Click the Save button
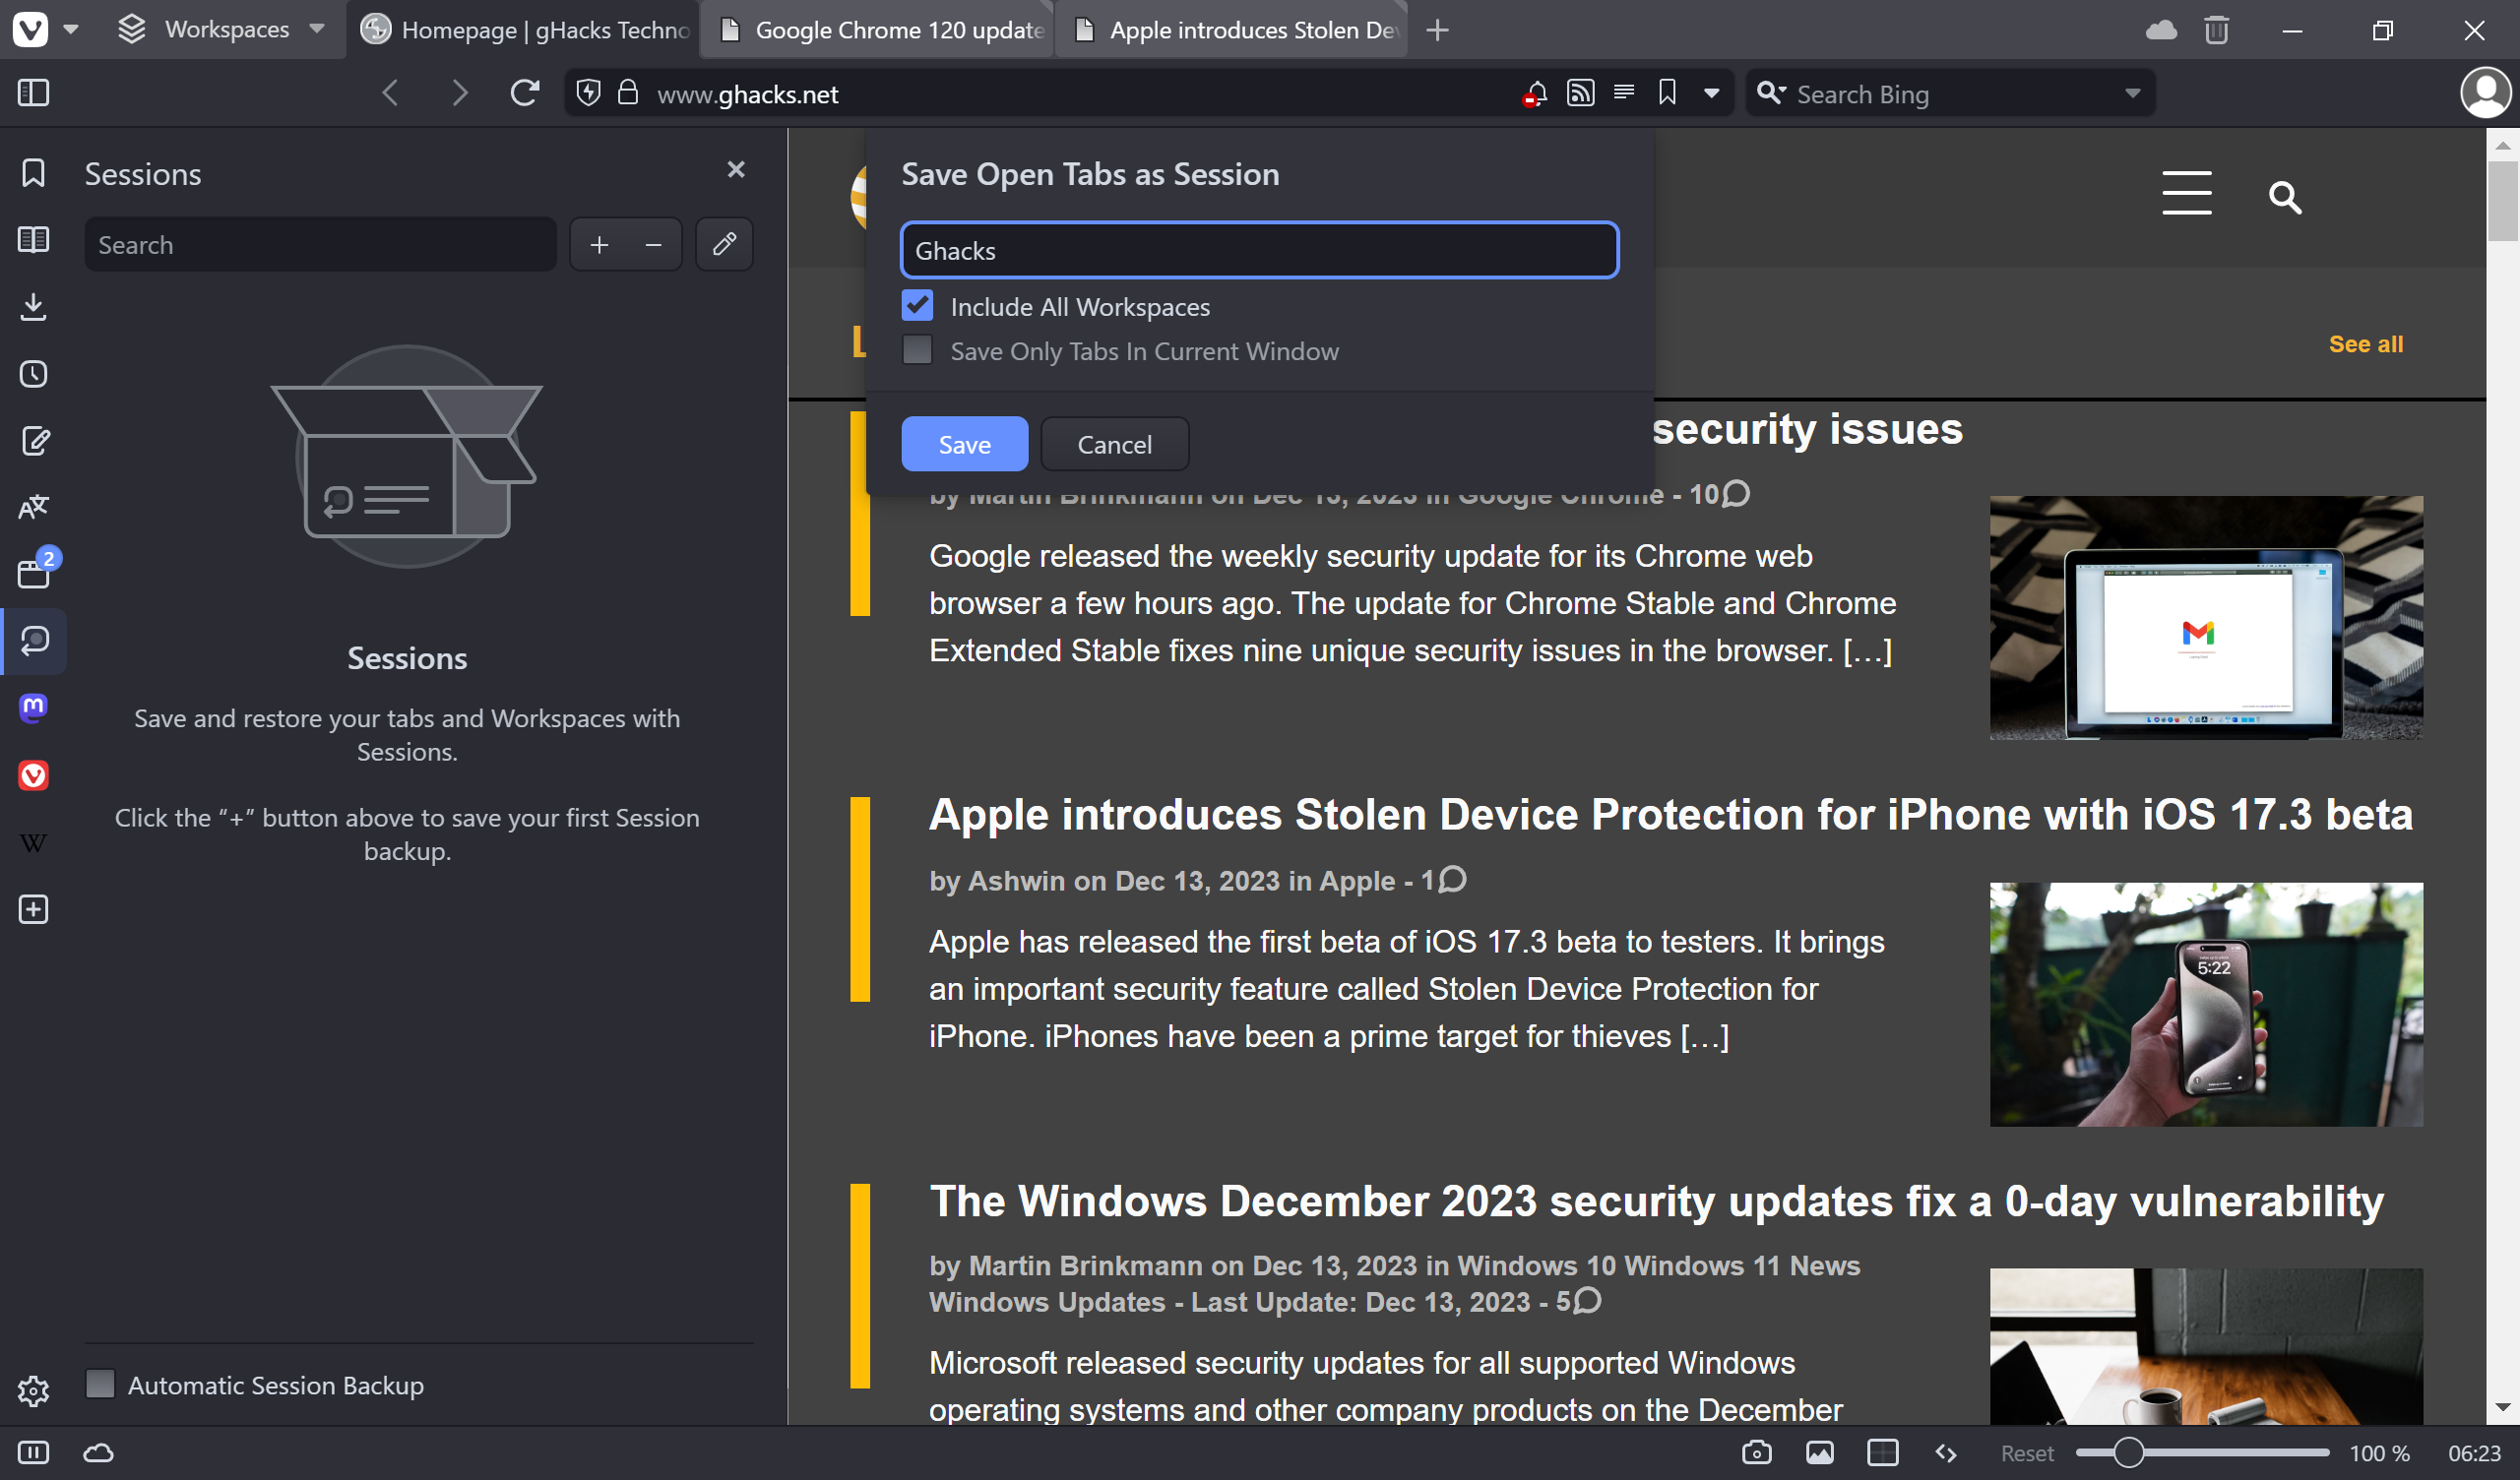Image resolution: width=2520 pixels, height=1480 pixels. pos(964,444)
